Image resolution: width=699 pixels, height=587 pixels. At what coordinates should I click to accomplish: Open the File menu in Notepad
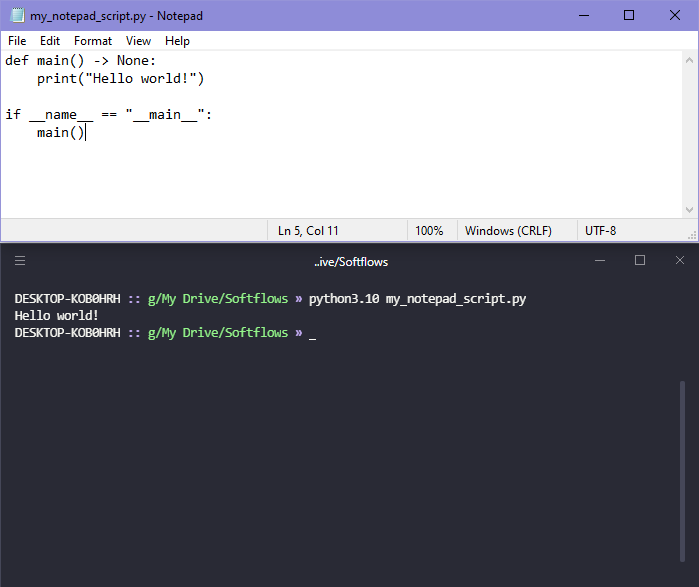tap(17, 41)
